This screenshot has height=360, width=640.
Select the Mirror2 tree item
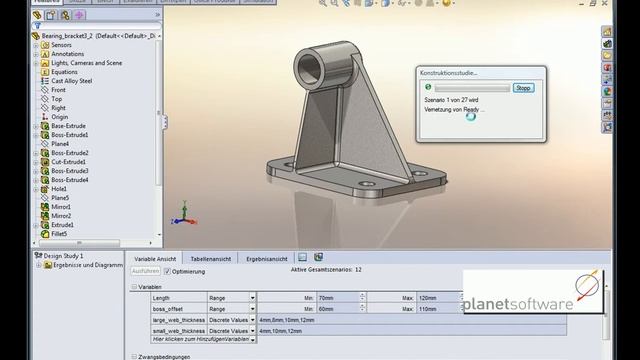[61, 216]
